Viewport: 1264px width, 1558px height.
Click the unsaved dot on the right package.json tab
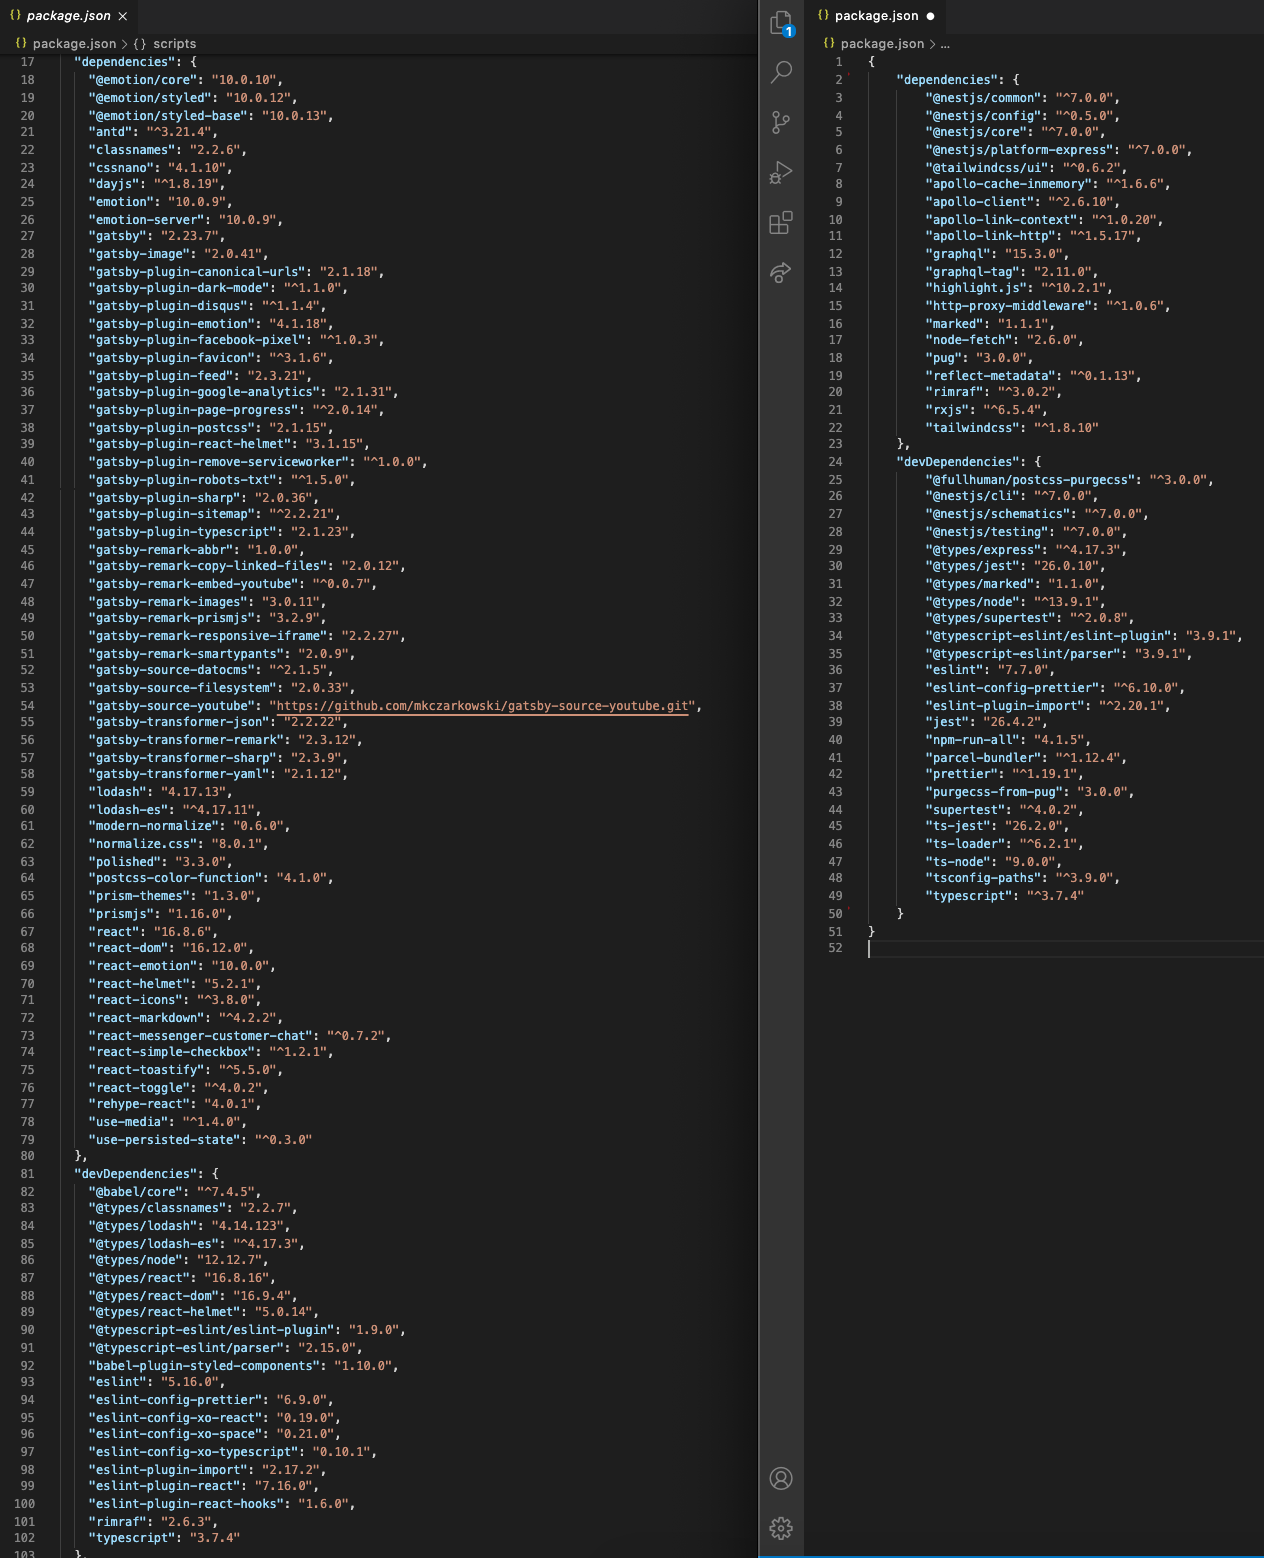coord(931,16)
